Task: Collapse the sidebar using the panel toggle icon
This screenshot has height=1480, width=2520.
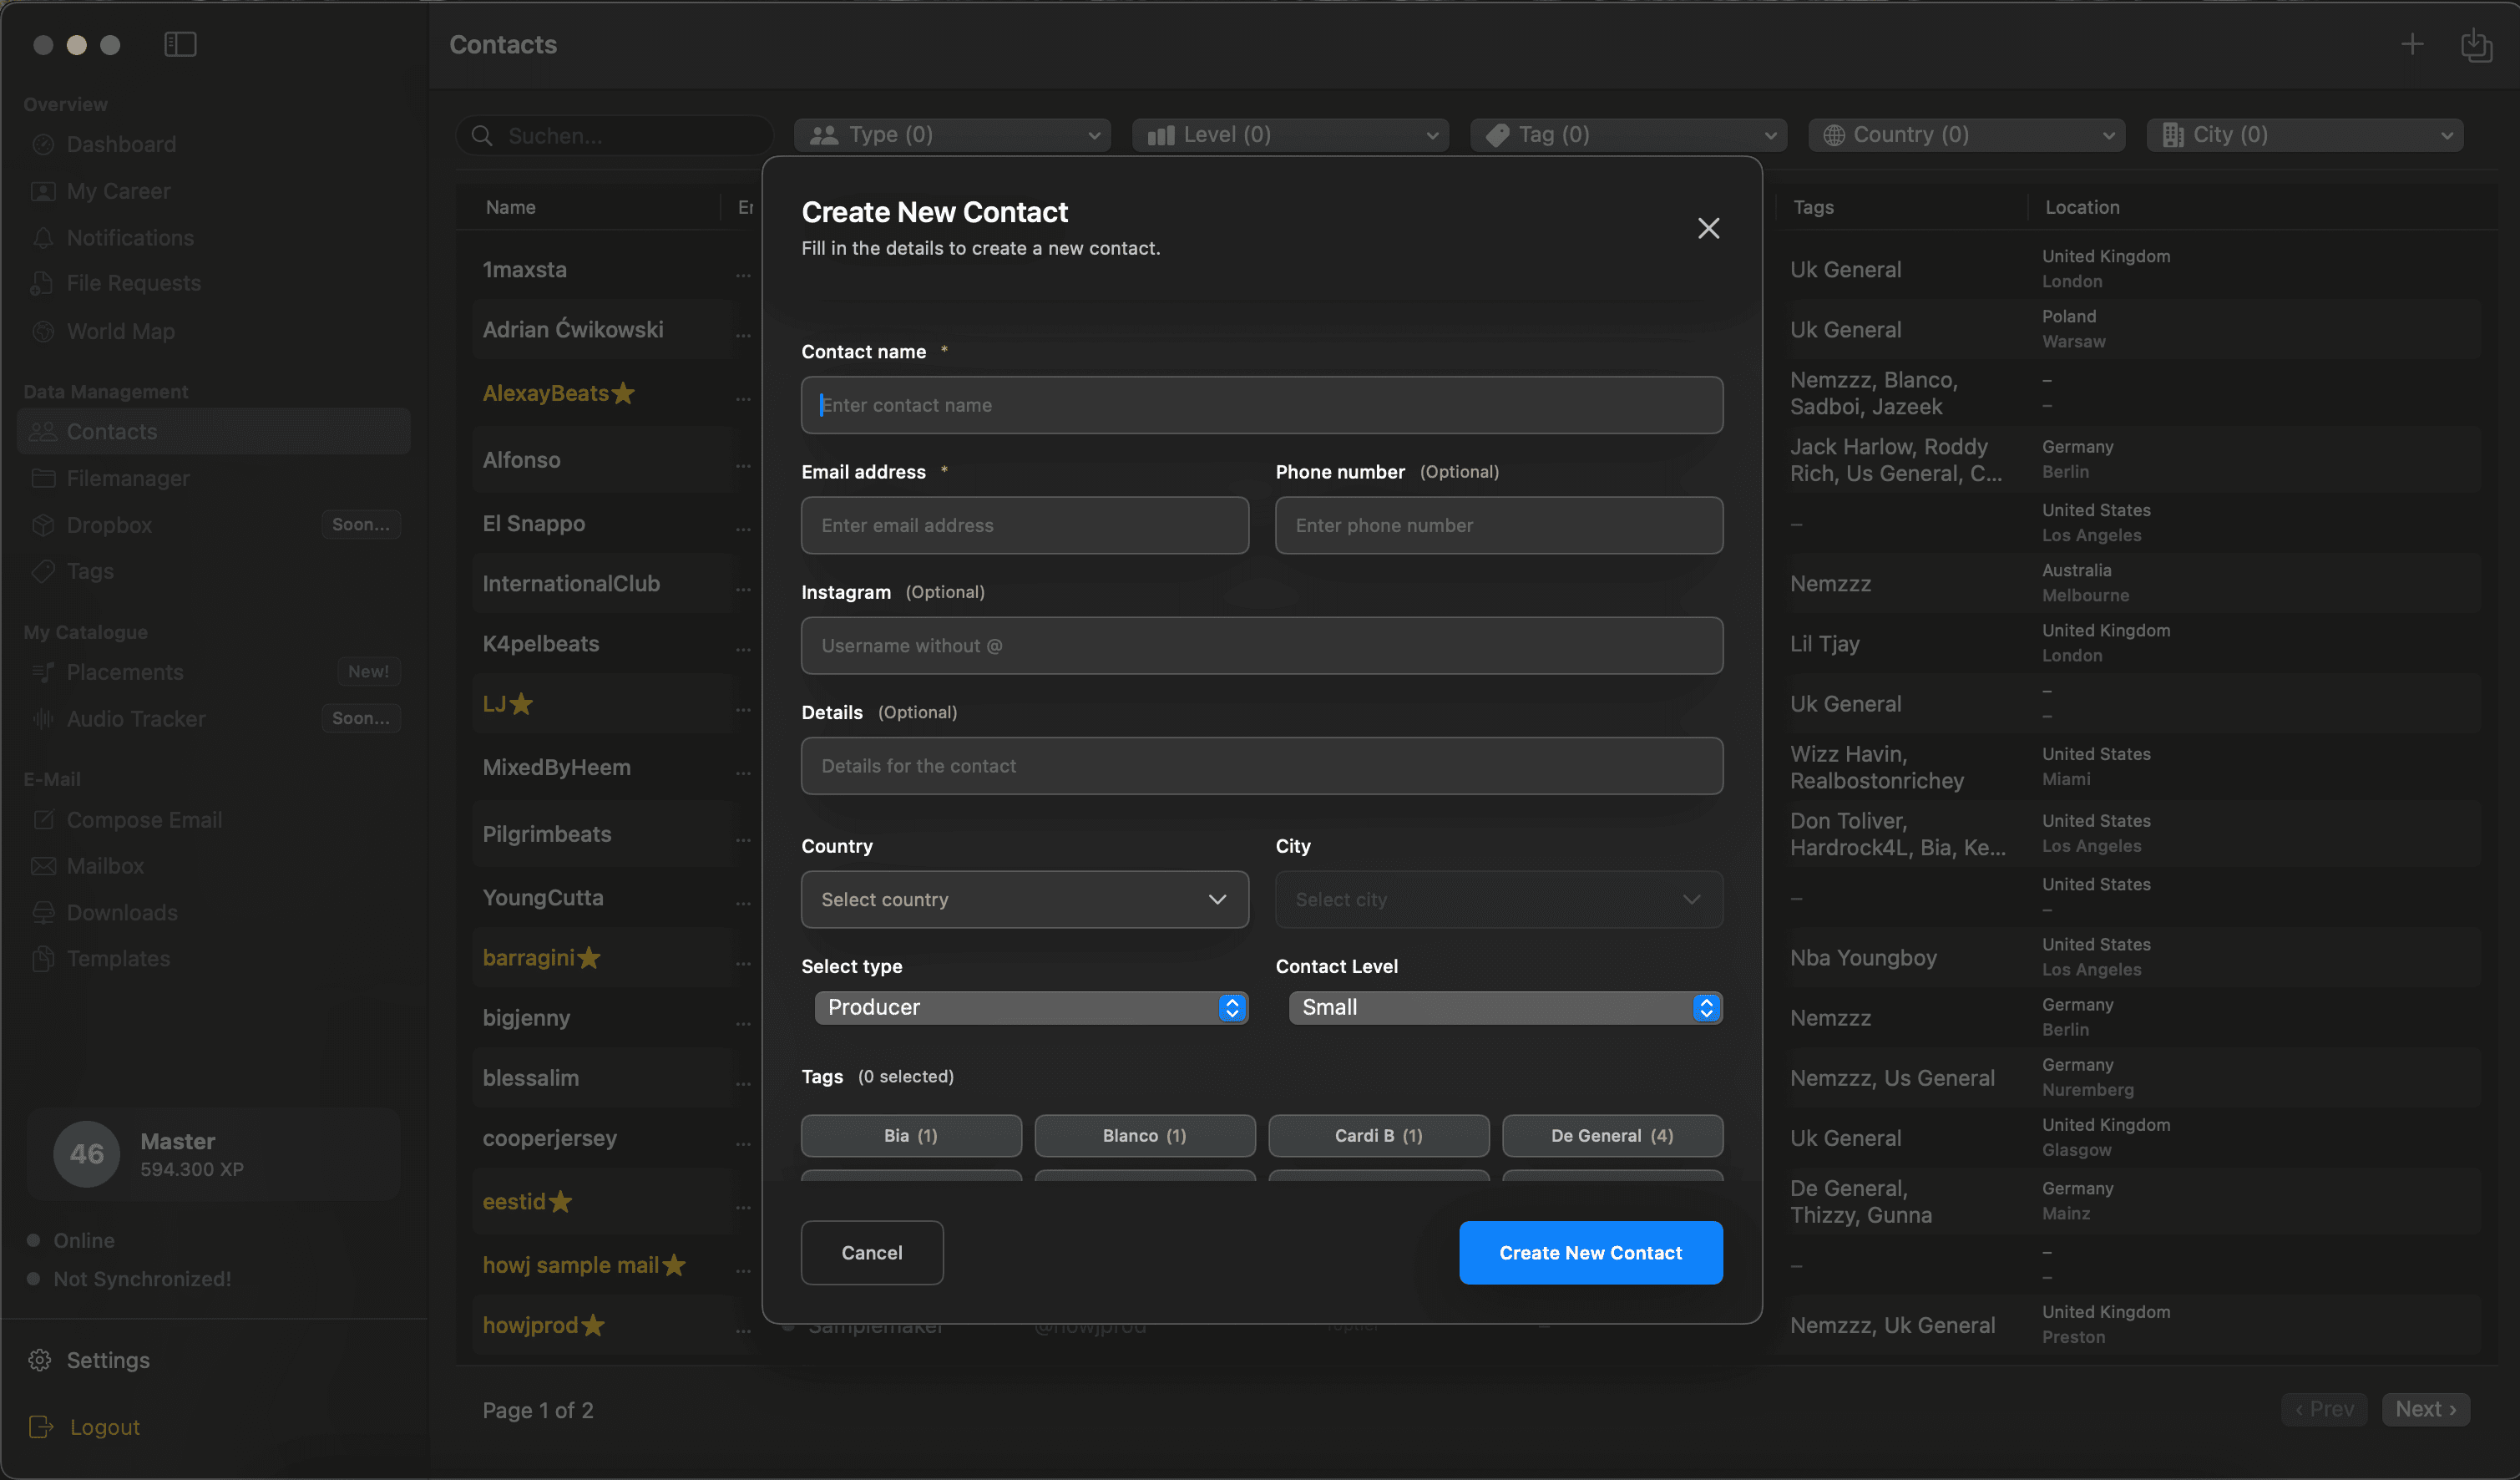Action: (x=180, y=44)
